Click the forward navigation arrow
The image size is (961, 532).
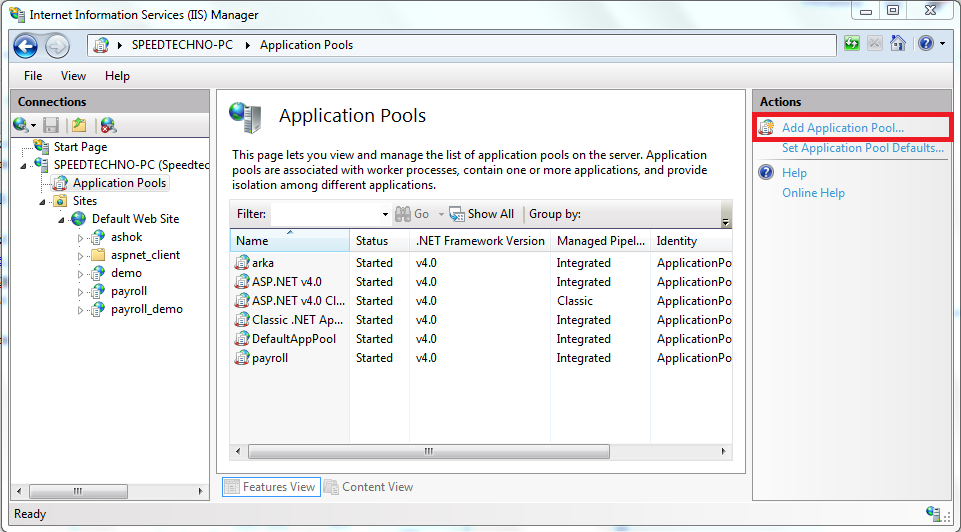click(x=58, y=46)
